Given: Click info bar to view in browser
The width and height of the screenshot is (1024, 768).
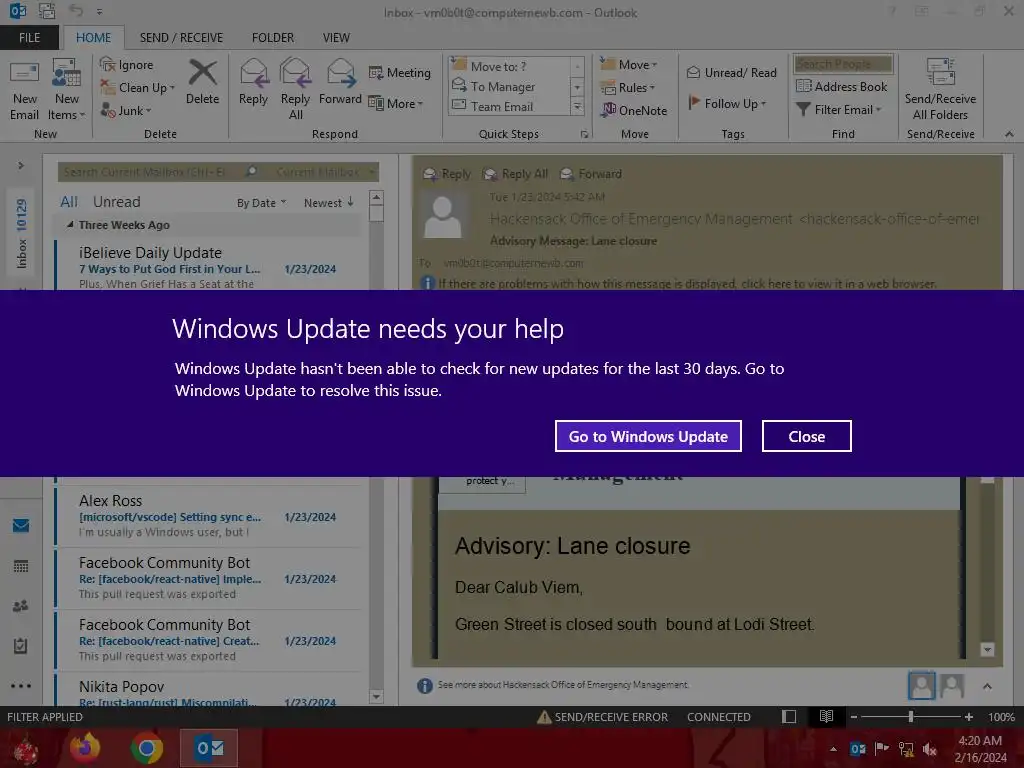Looking at the screenshot, I should [686, 283].
